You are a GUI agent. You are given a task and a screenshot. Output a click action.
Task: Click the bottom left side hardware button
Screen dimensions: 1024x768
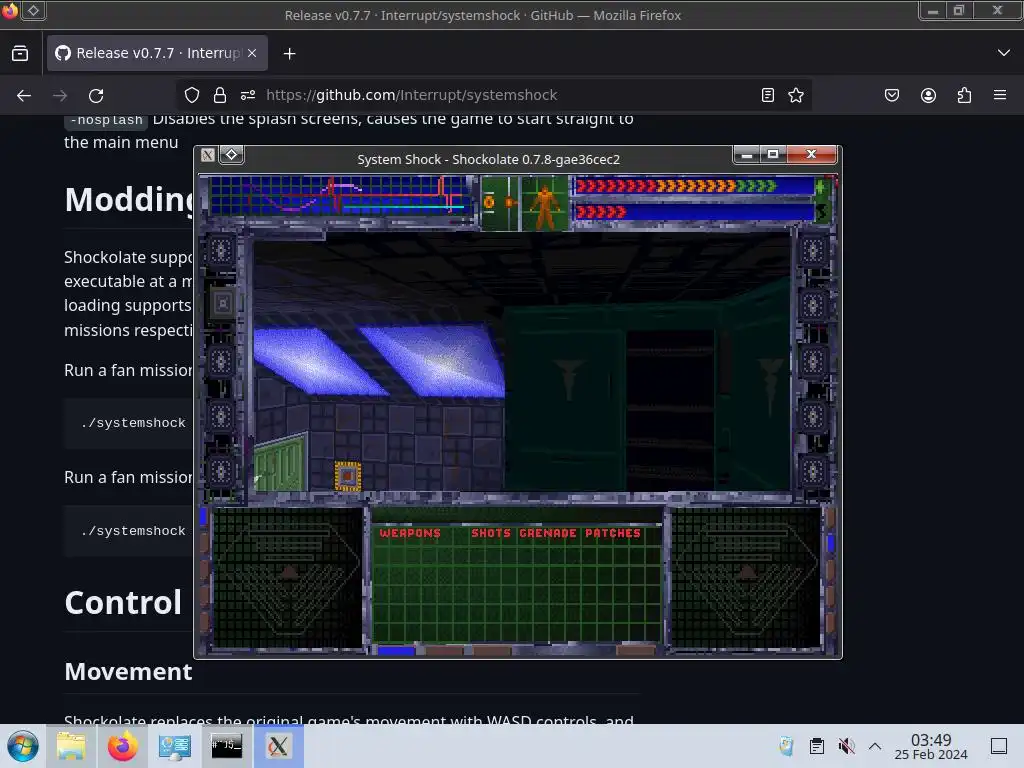[221, 472]
